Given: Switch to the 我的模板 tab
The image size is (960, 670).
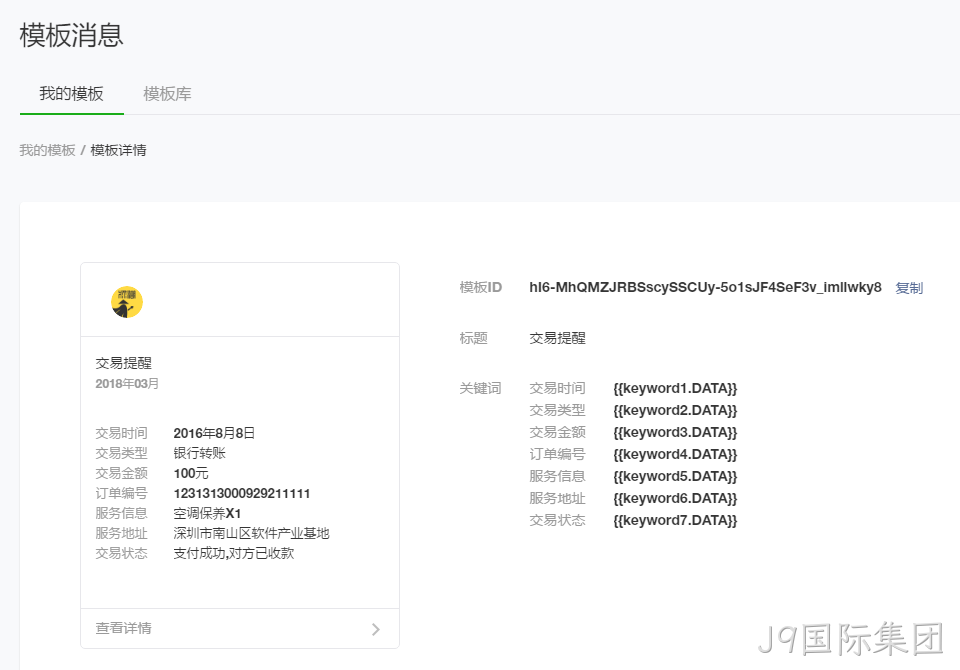Looking at the screenshot, I should pos(71,94).
